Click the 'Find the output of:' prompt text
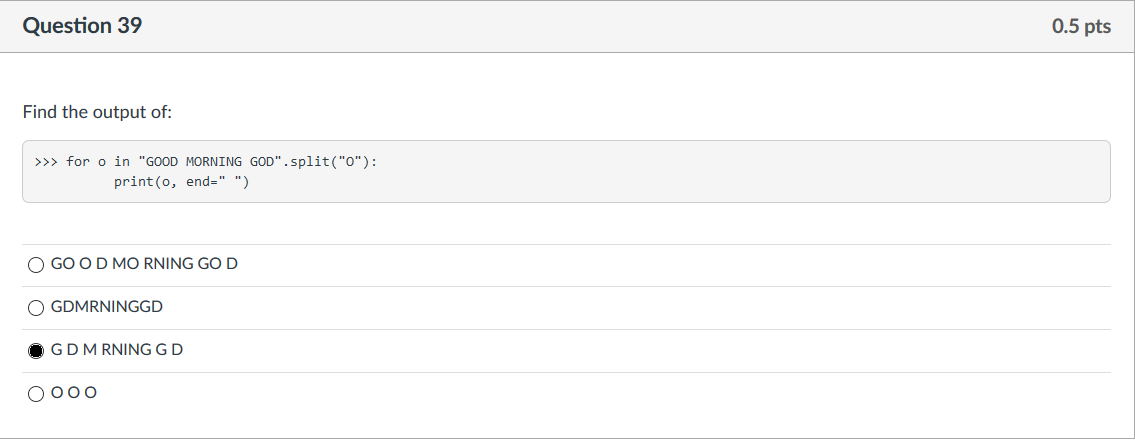 coord(98,113)
